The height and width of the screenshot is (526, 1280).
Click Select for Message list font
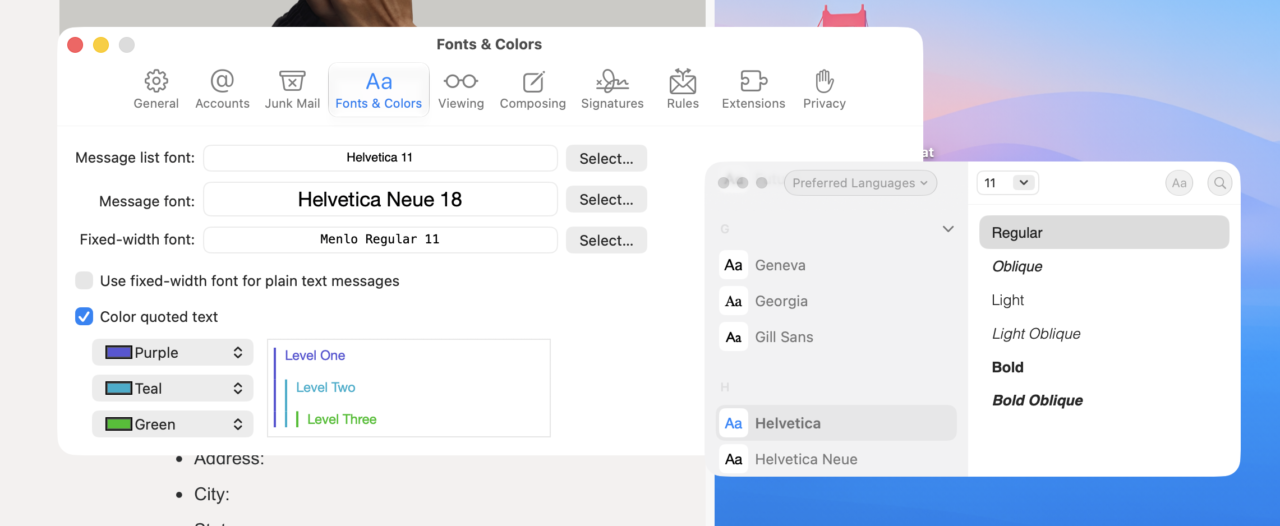click(x=606, y=158)
